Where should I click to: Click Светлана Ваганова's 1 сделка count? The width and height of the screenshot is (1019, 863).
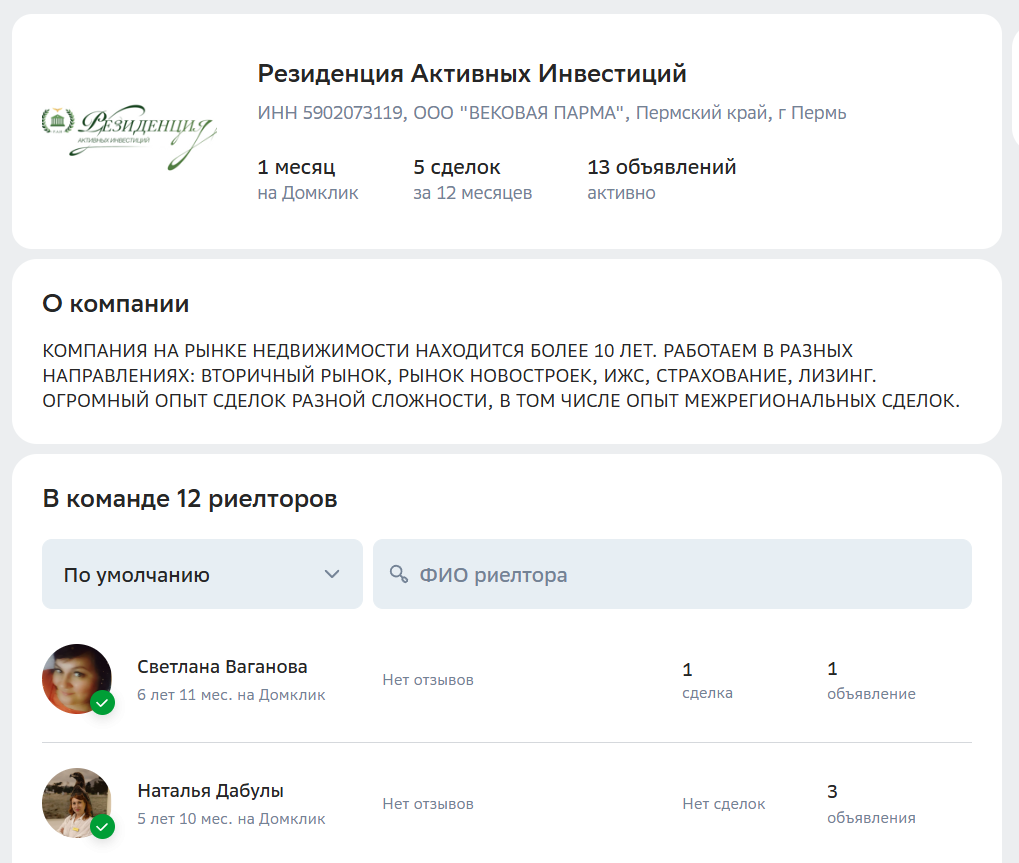click(x=707, y=680)
